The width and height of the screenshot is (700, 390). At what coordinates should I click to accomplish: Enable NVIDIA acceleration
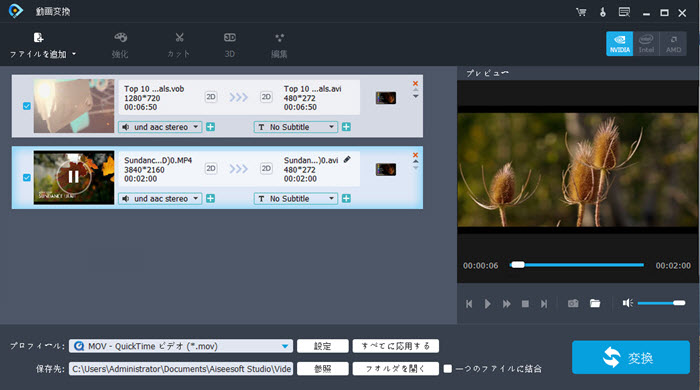point(619,43)
